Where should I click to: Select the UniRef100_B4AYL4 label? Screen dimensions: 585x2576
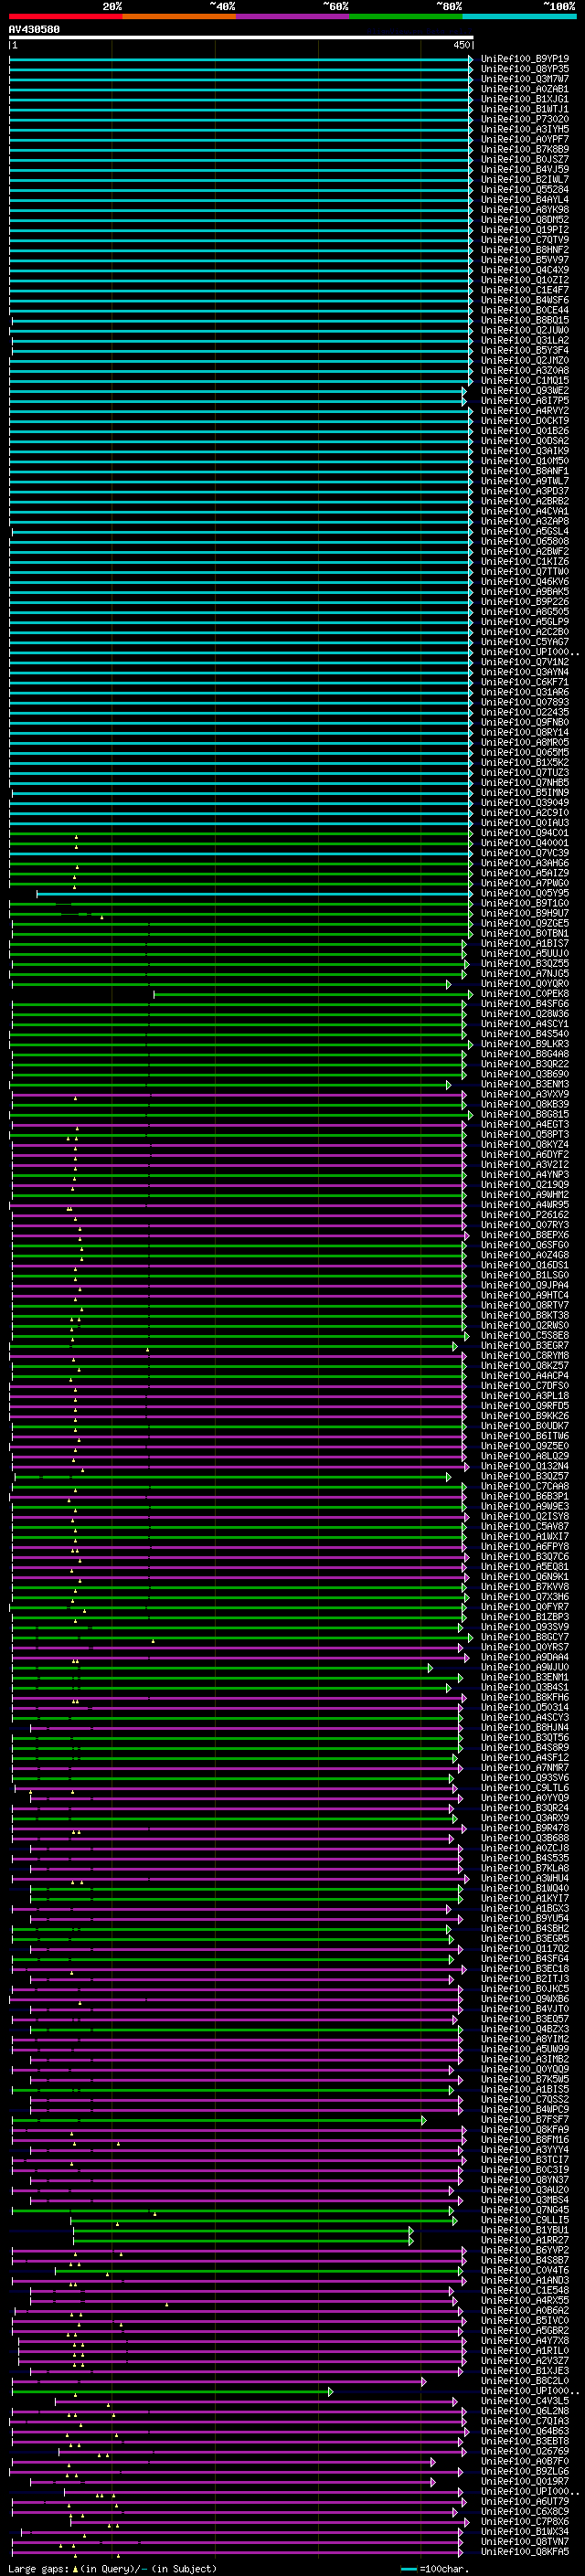point(525,199)
